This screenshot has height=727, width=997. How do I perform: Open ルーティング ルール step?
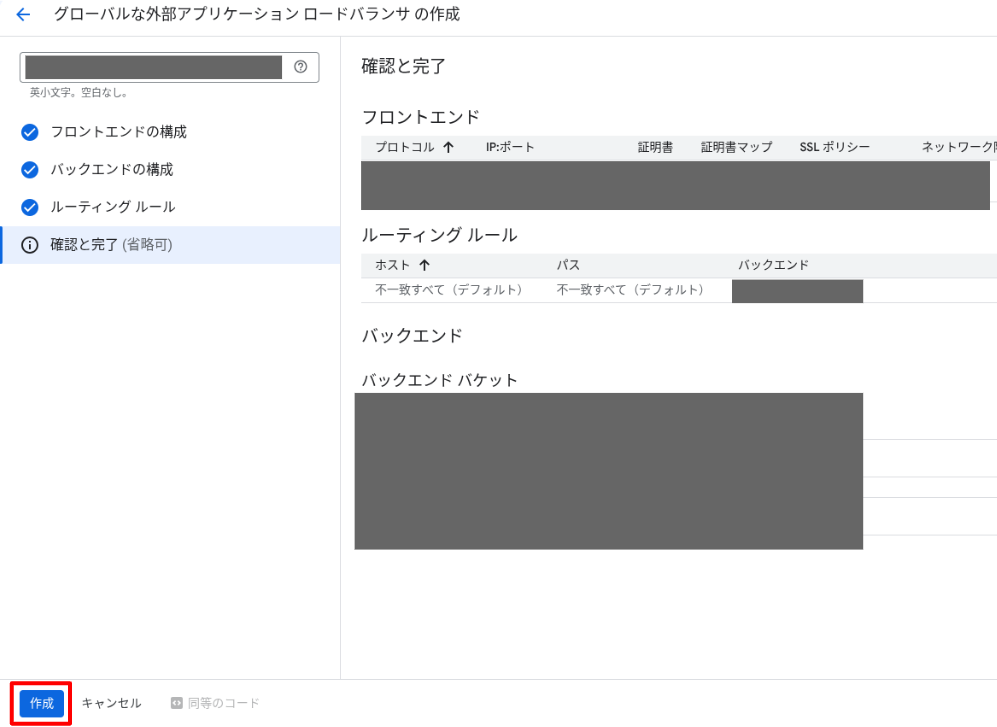click(x=113, y=207)
